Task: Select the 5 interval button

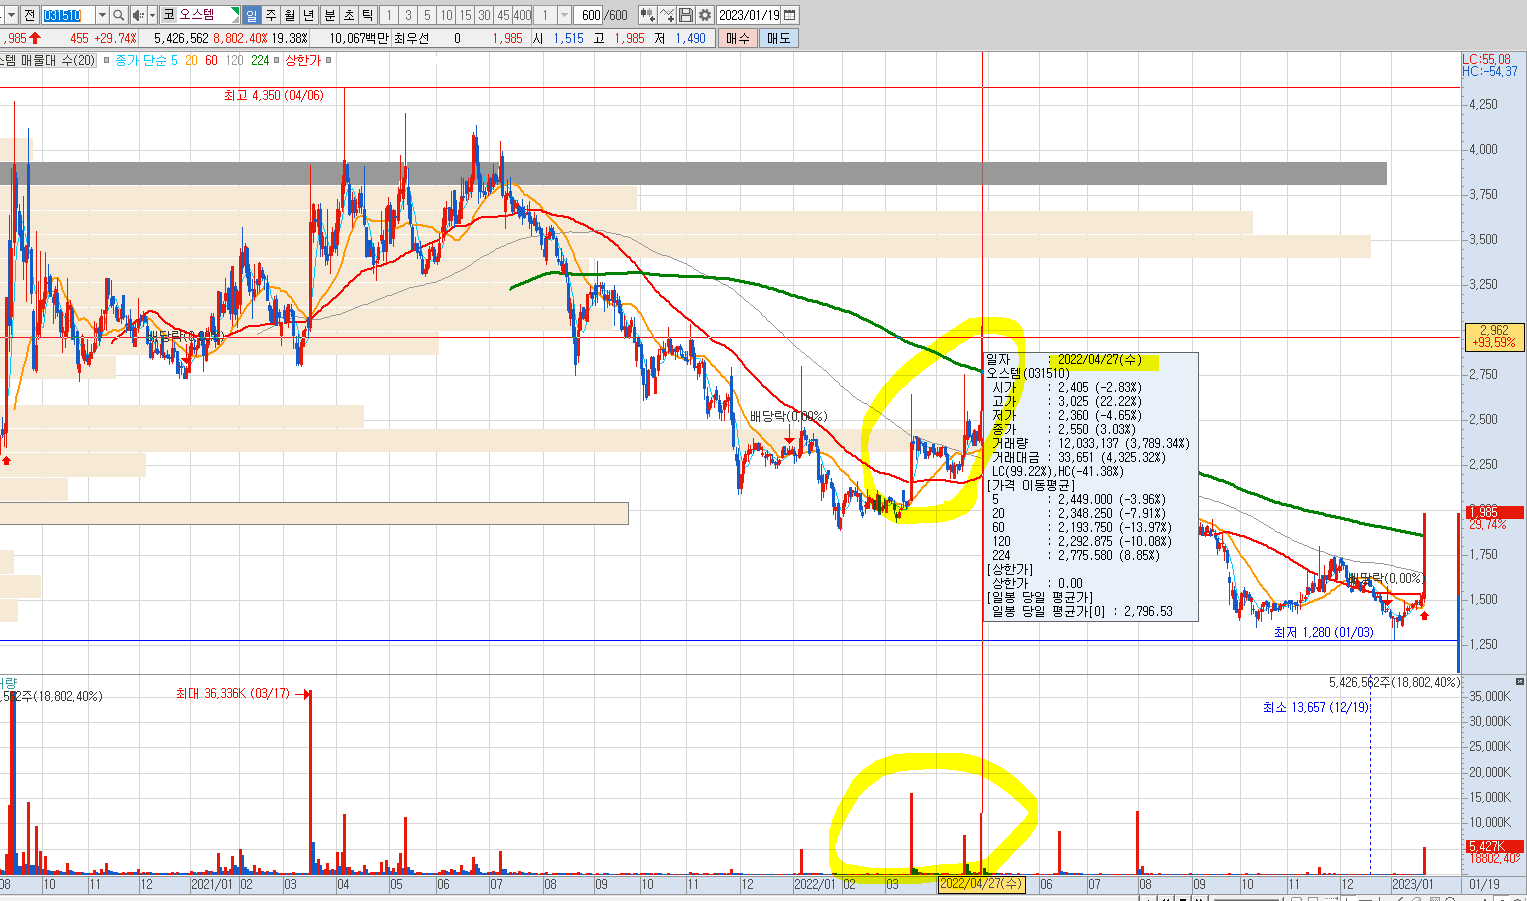Action: tap(427, 15)
